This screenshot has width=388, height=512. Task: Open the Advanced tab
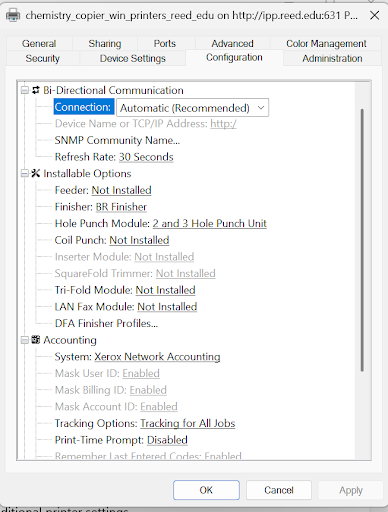(232, 44)
